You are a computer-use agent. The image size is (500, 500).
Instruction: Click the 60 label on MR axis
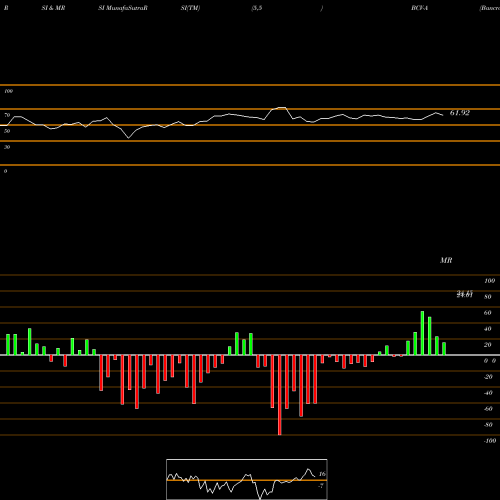[x=488, y=313]
